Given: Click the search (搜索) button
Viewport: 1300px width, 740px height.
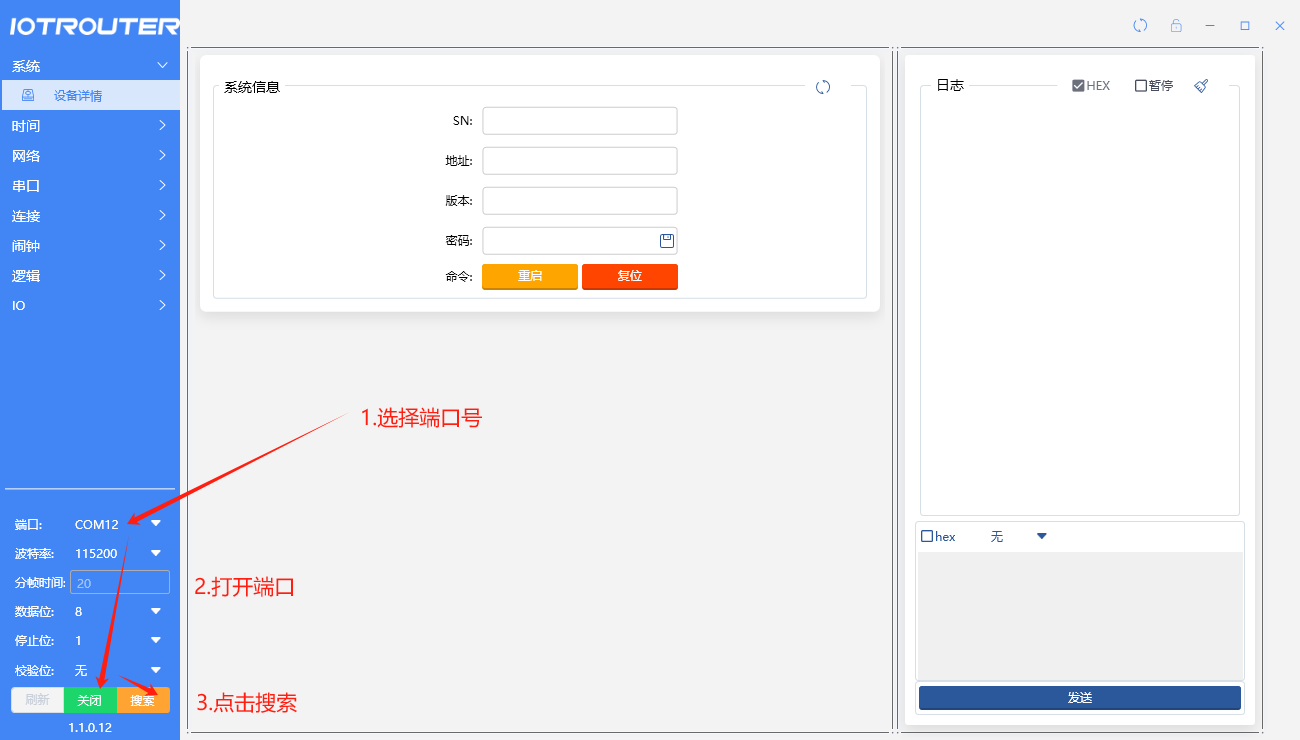Looking at the screenshot, I should pos(143,700).
